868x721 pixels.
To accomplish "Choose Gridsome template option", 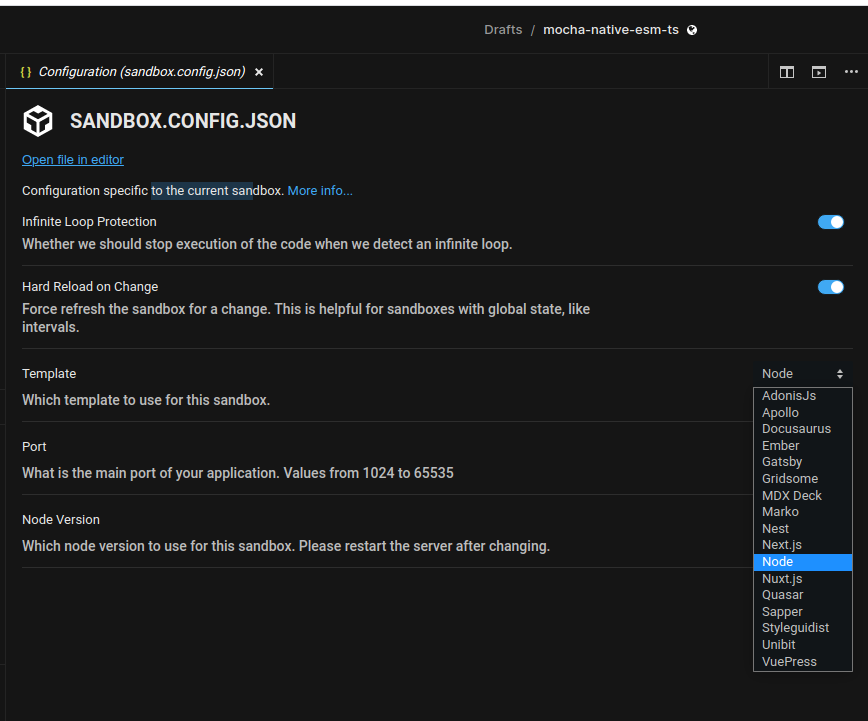I will point(802,478).
